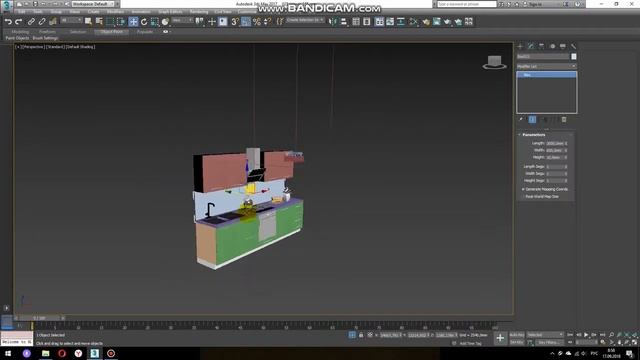Activate the Select and Rotate tool

tap(144, 22)
